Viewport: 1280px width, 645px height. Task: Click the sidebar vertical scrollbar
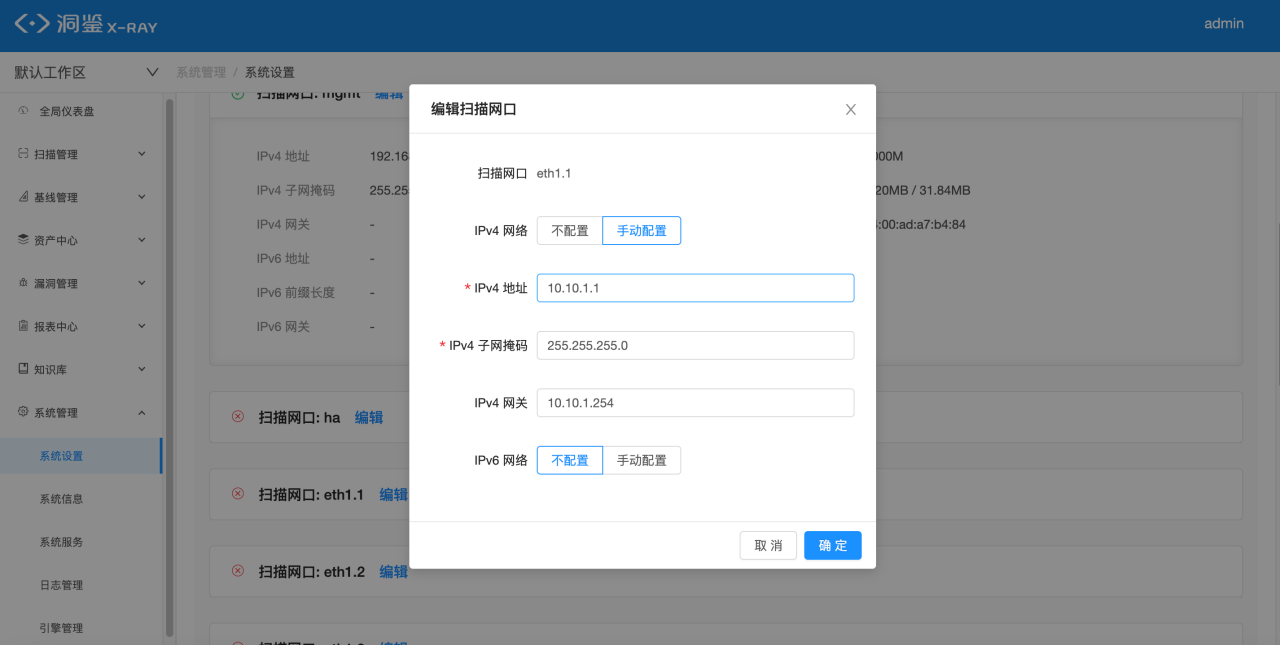tap(169, 365)
